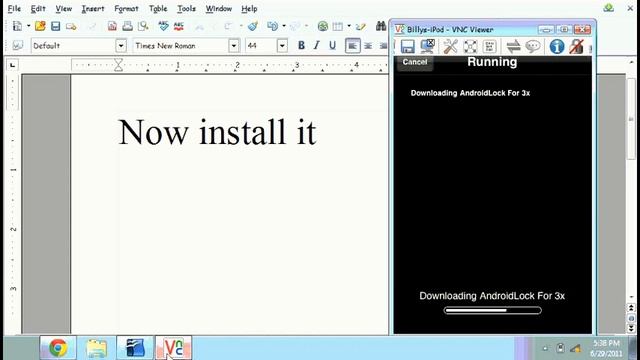Screen dimensions: 640x360
Task: Click the Save icon in Writer toolbar
Action: (x=56, y=26)
